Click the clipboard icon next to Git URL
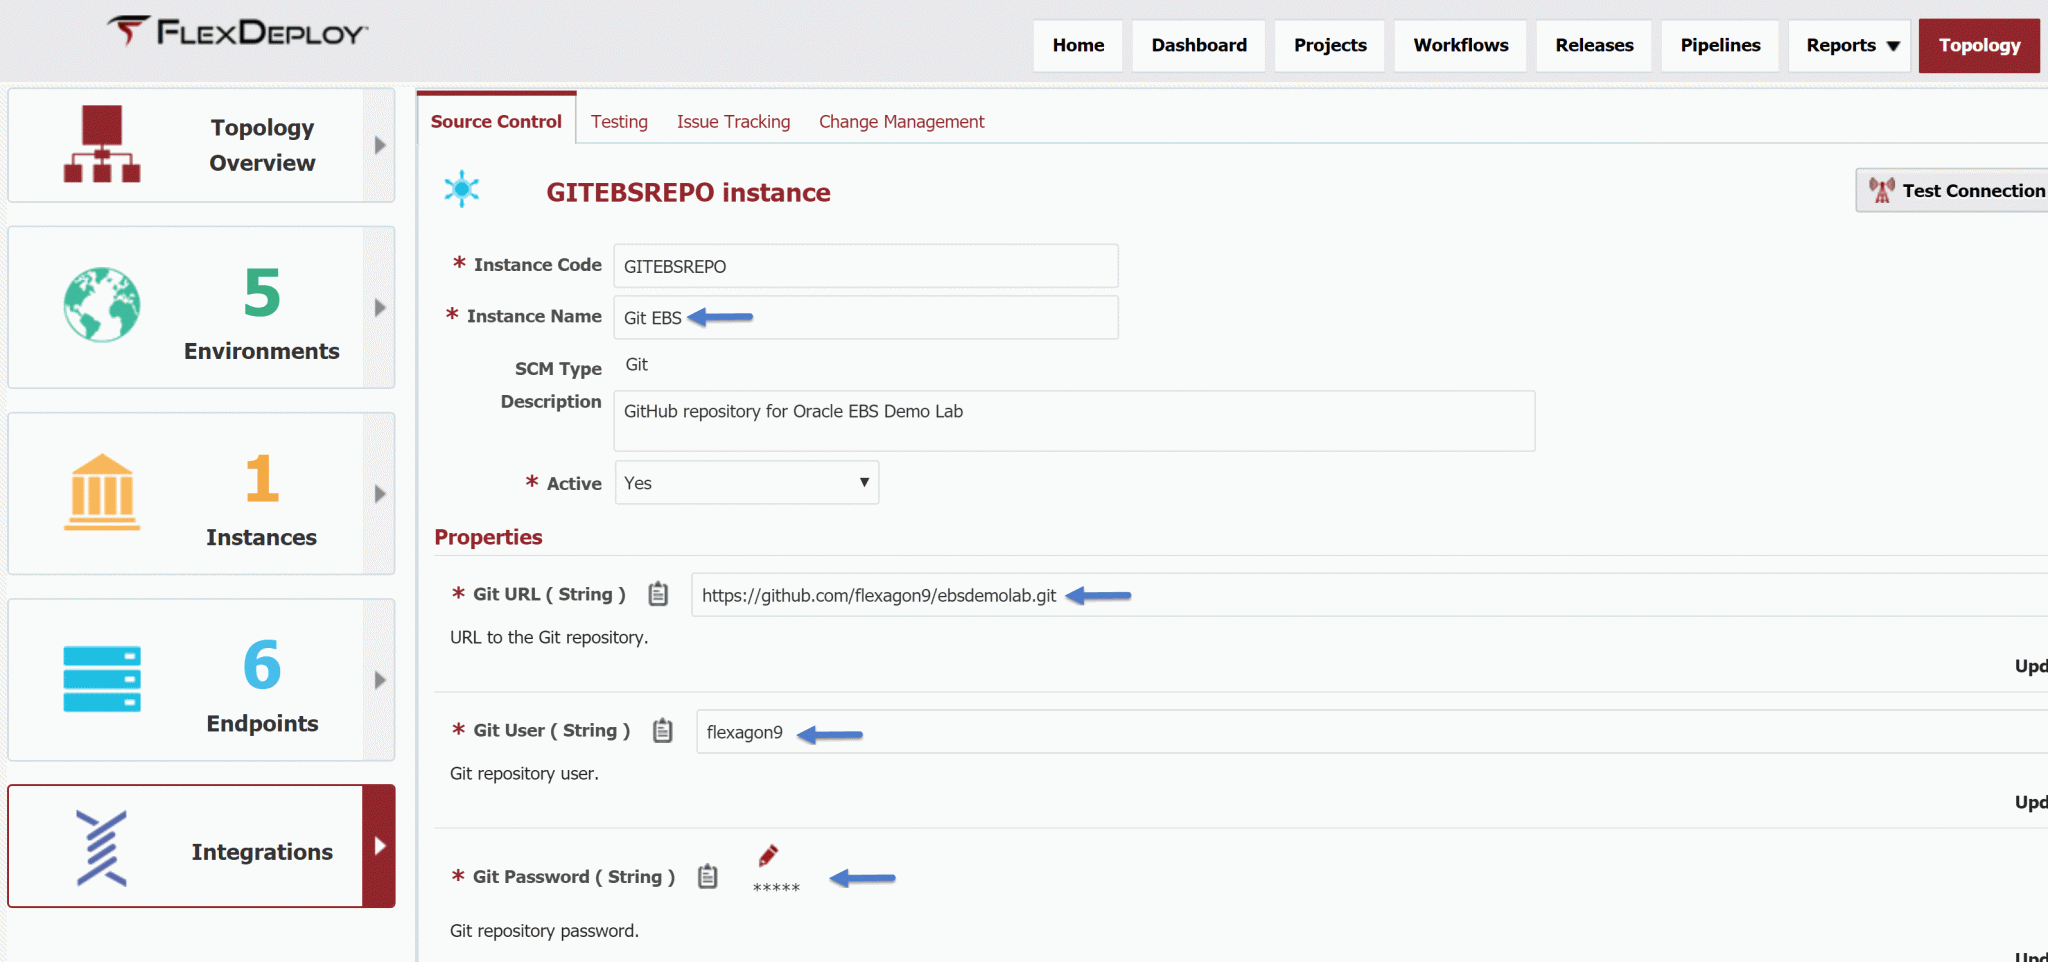Image resolution: width=2048 pixels, height=962 pixels. pos(658,594)
